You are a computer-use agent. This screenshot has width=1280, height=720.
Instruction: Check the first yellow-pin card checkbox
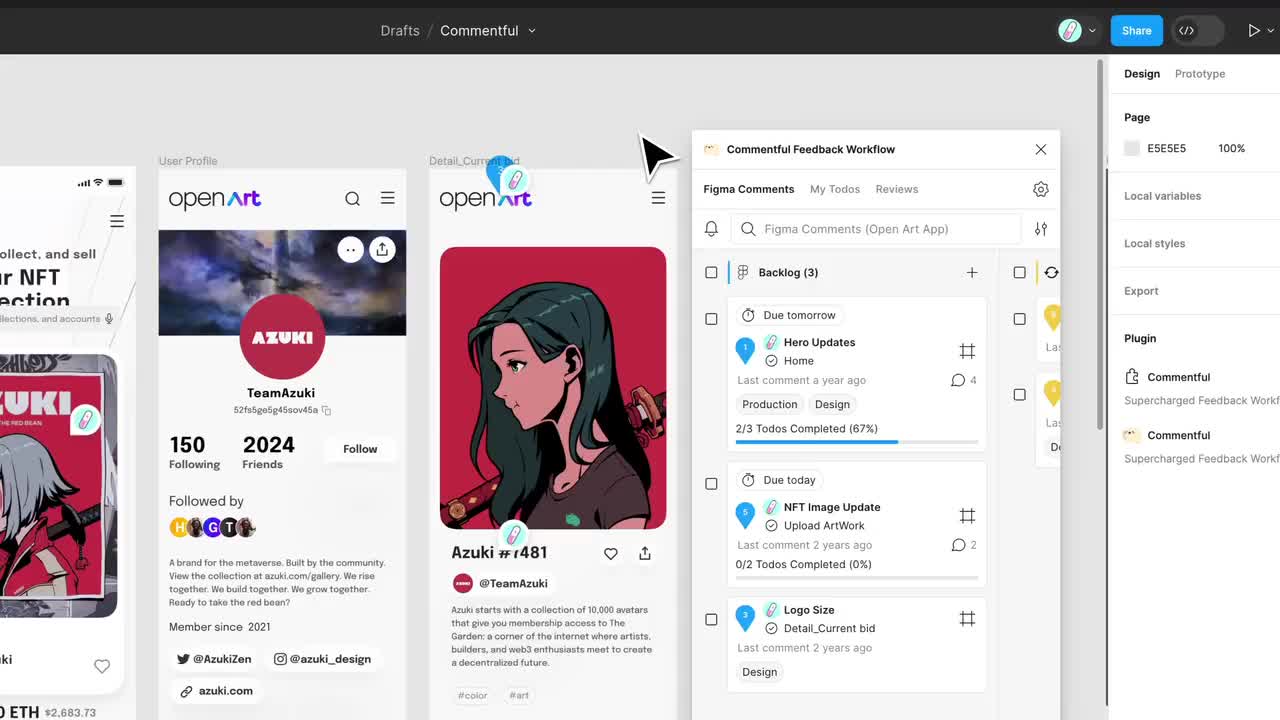[x=1019, y=319]
